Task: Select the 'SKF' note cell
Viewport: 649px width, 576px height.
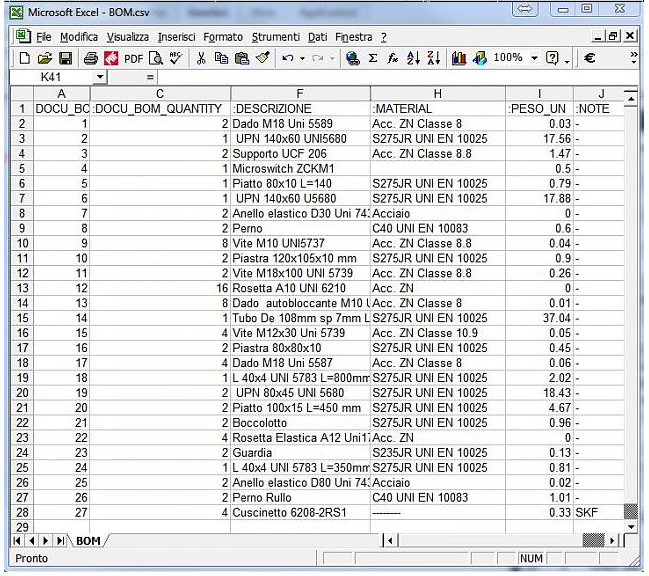Action: 599,513
